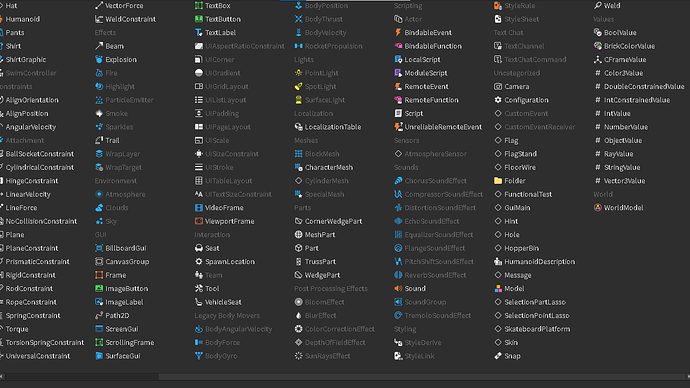Click the Camera icon
Screen dimensions: 690x388
[x=498, y=87]
